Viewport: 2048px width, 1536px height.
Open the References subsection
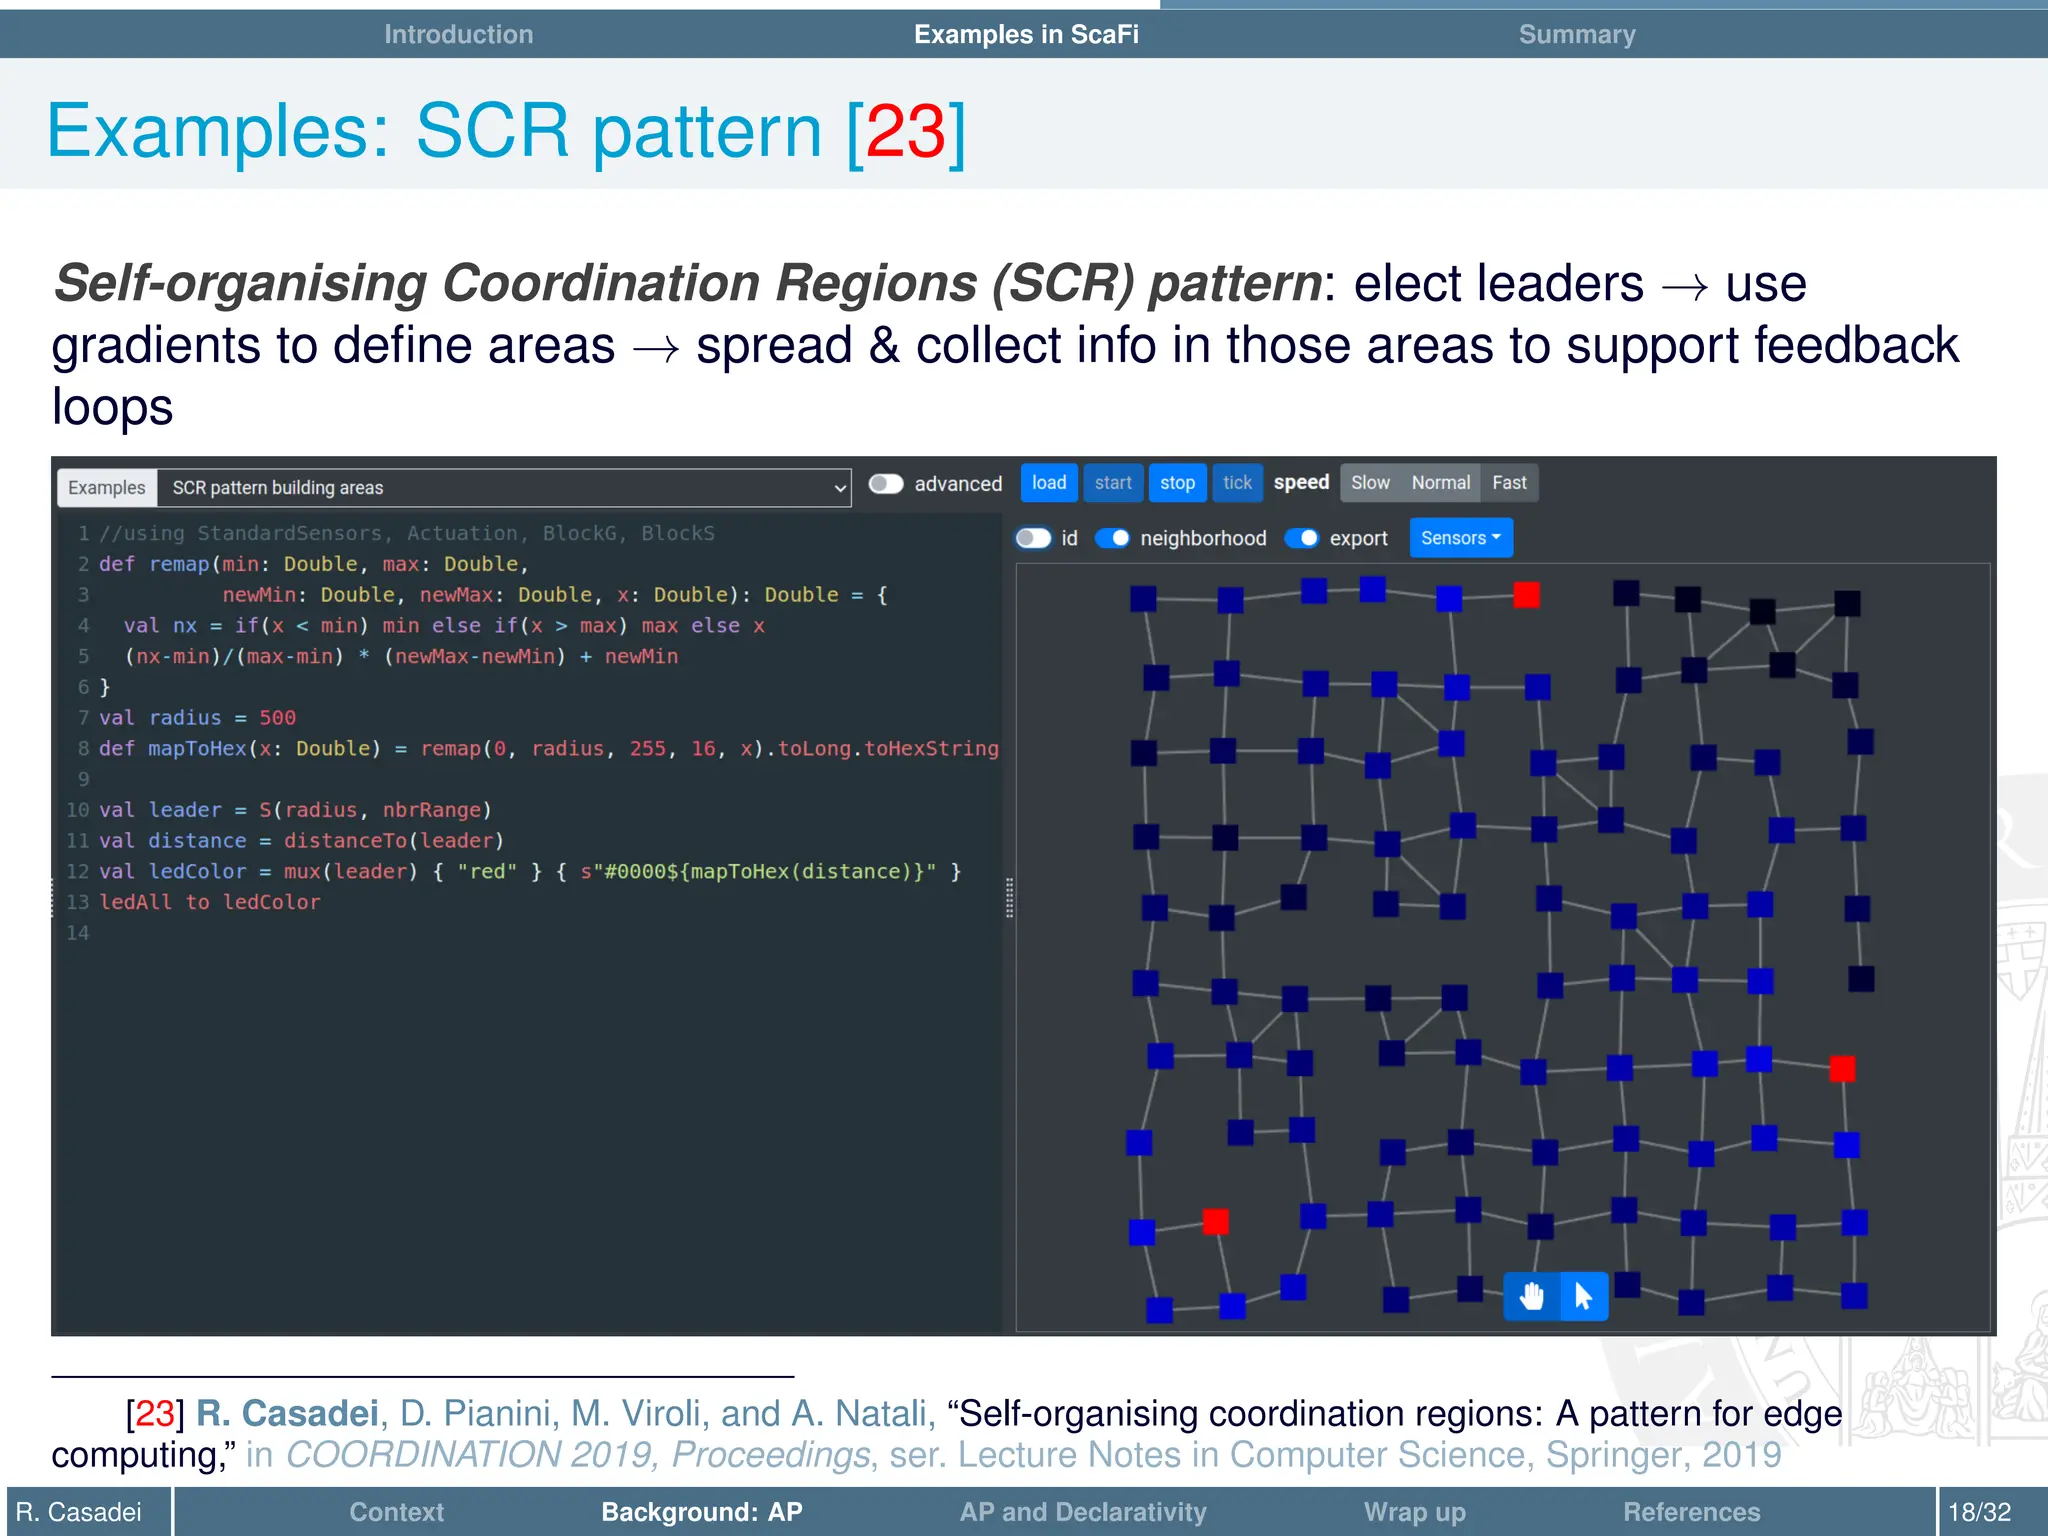tap(1691, 1512)
